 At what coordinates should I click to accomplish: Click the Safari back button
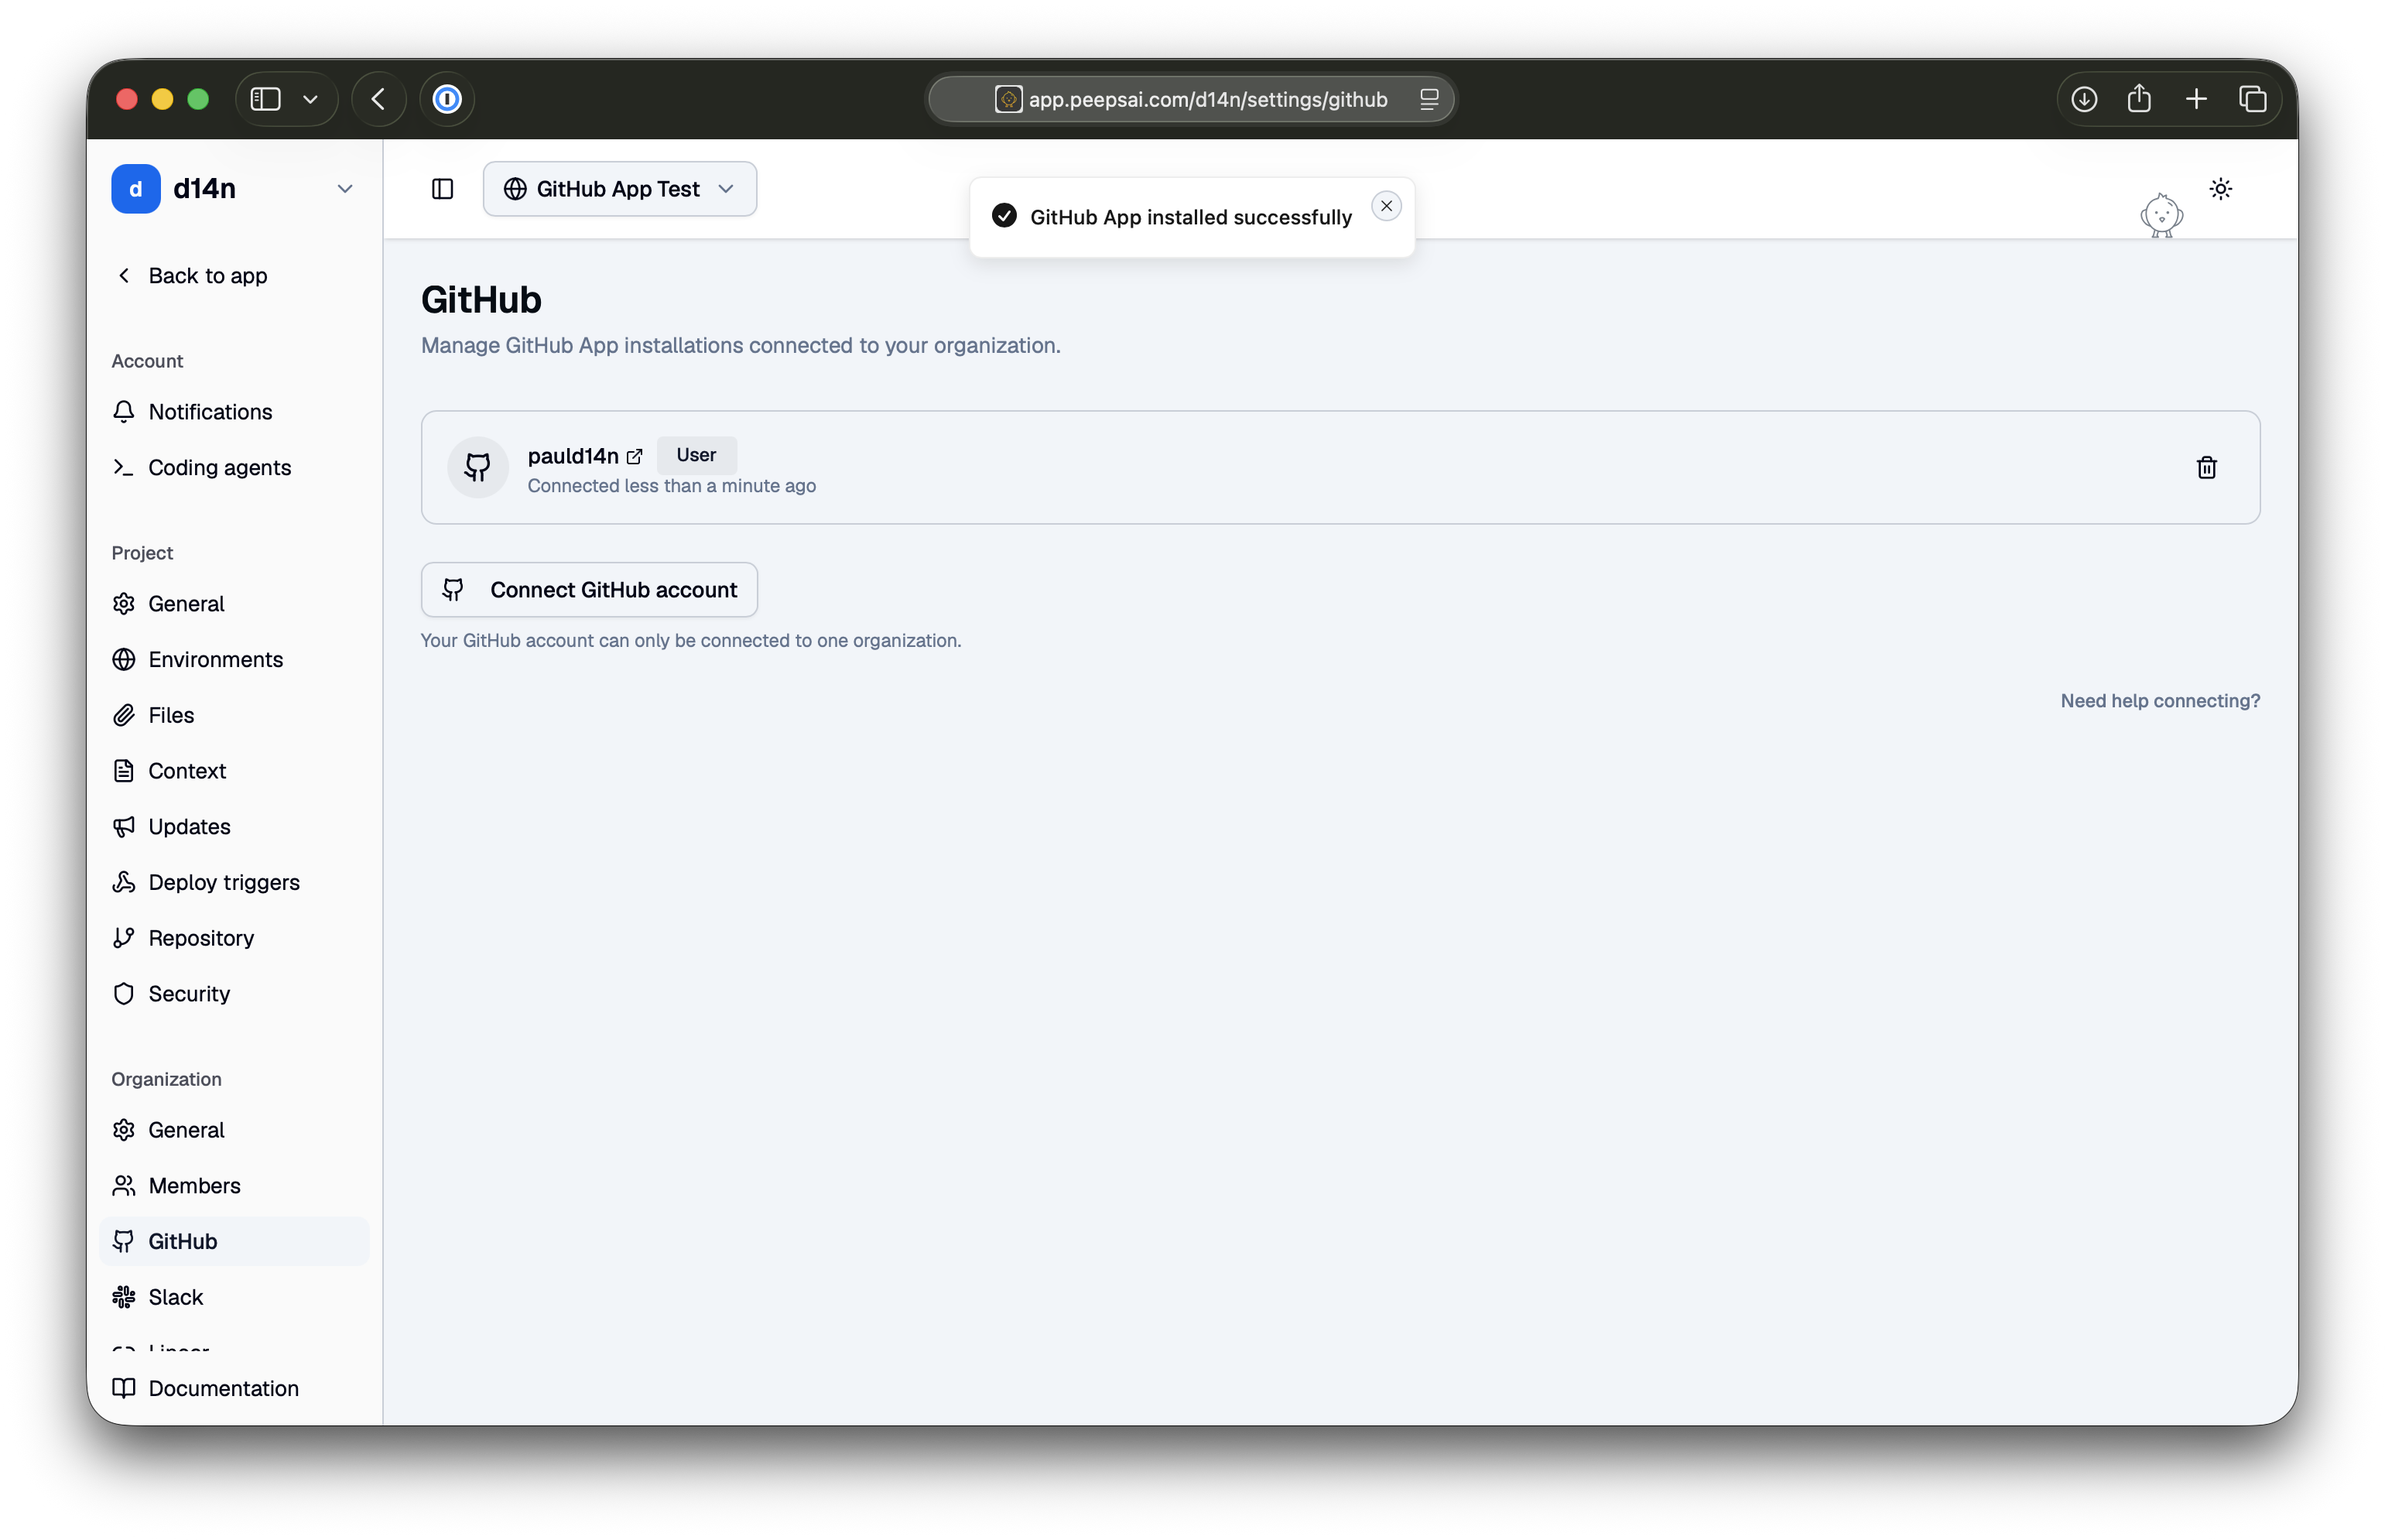tap(379, 99)
